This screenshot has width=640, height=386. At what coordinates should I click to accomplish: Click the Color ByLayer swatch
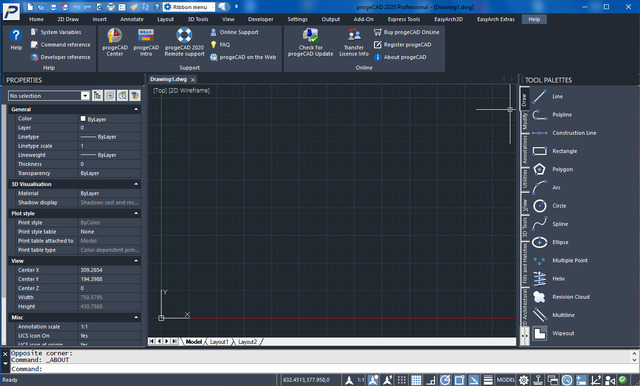tap(83, 119)
